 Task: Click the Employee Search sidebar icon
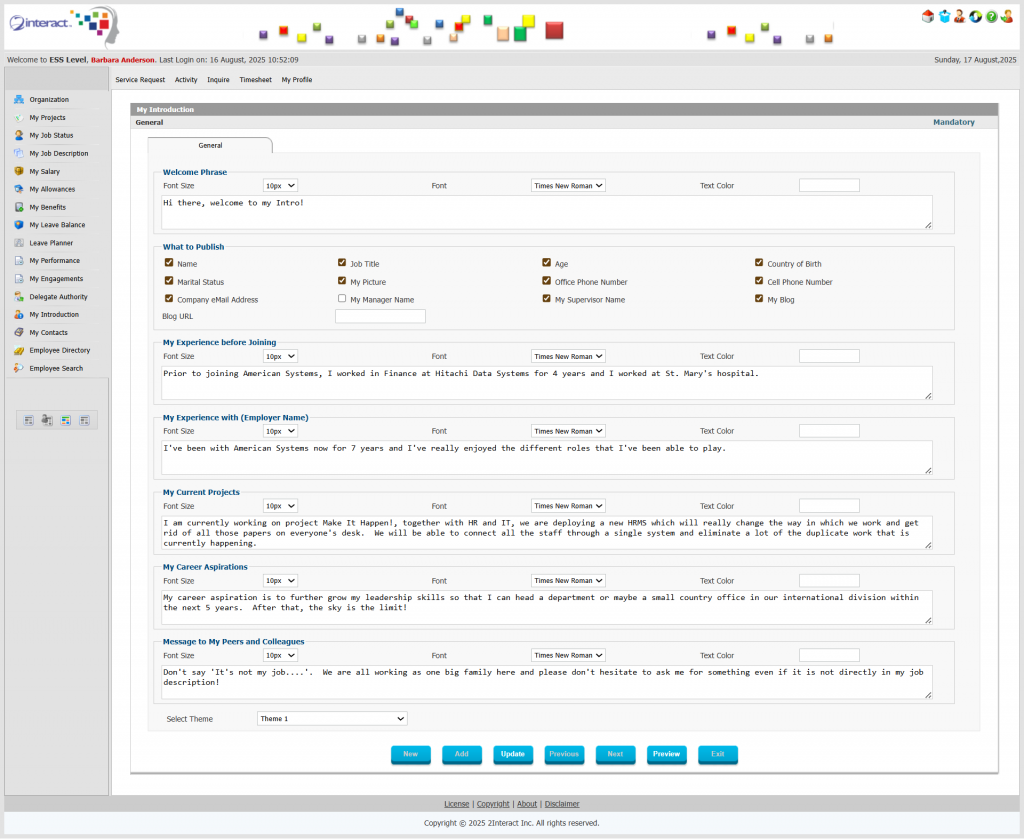[19, 368]
